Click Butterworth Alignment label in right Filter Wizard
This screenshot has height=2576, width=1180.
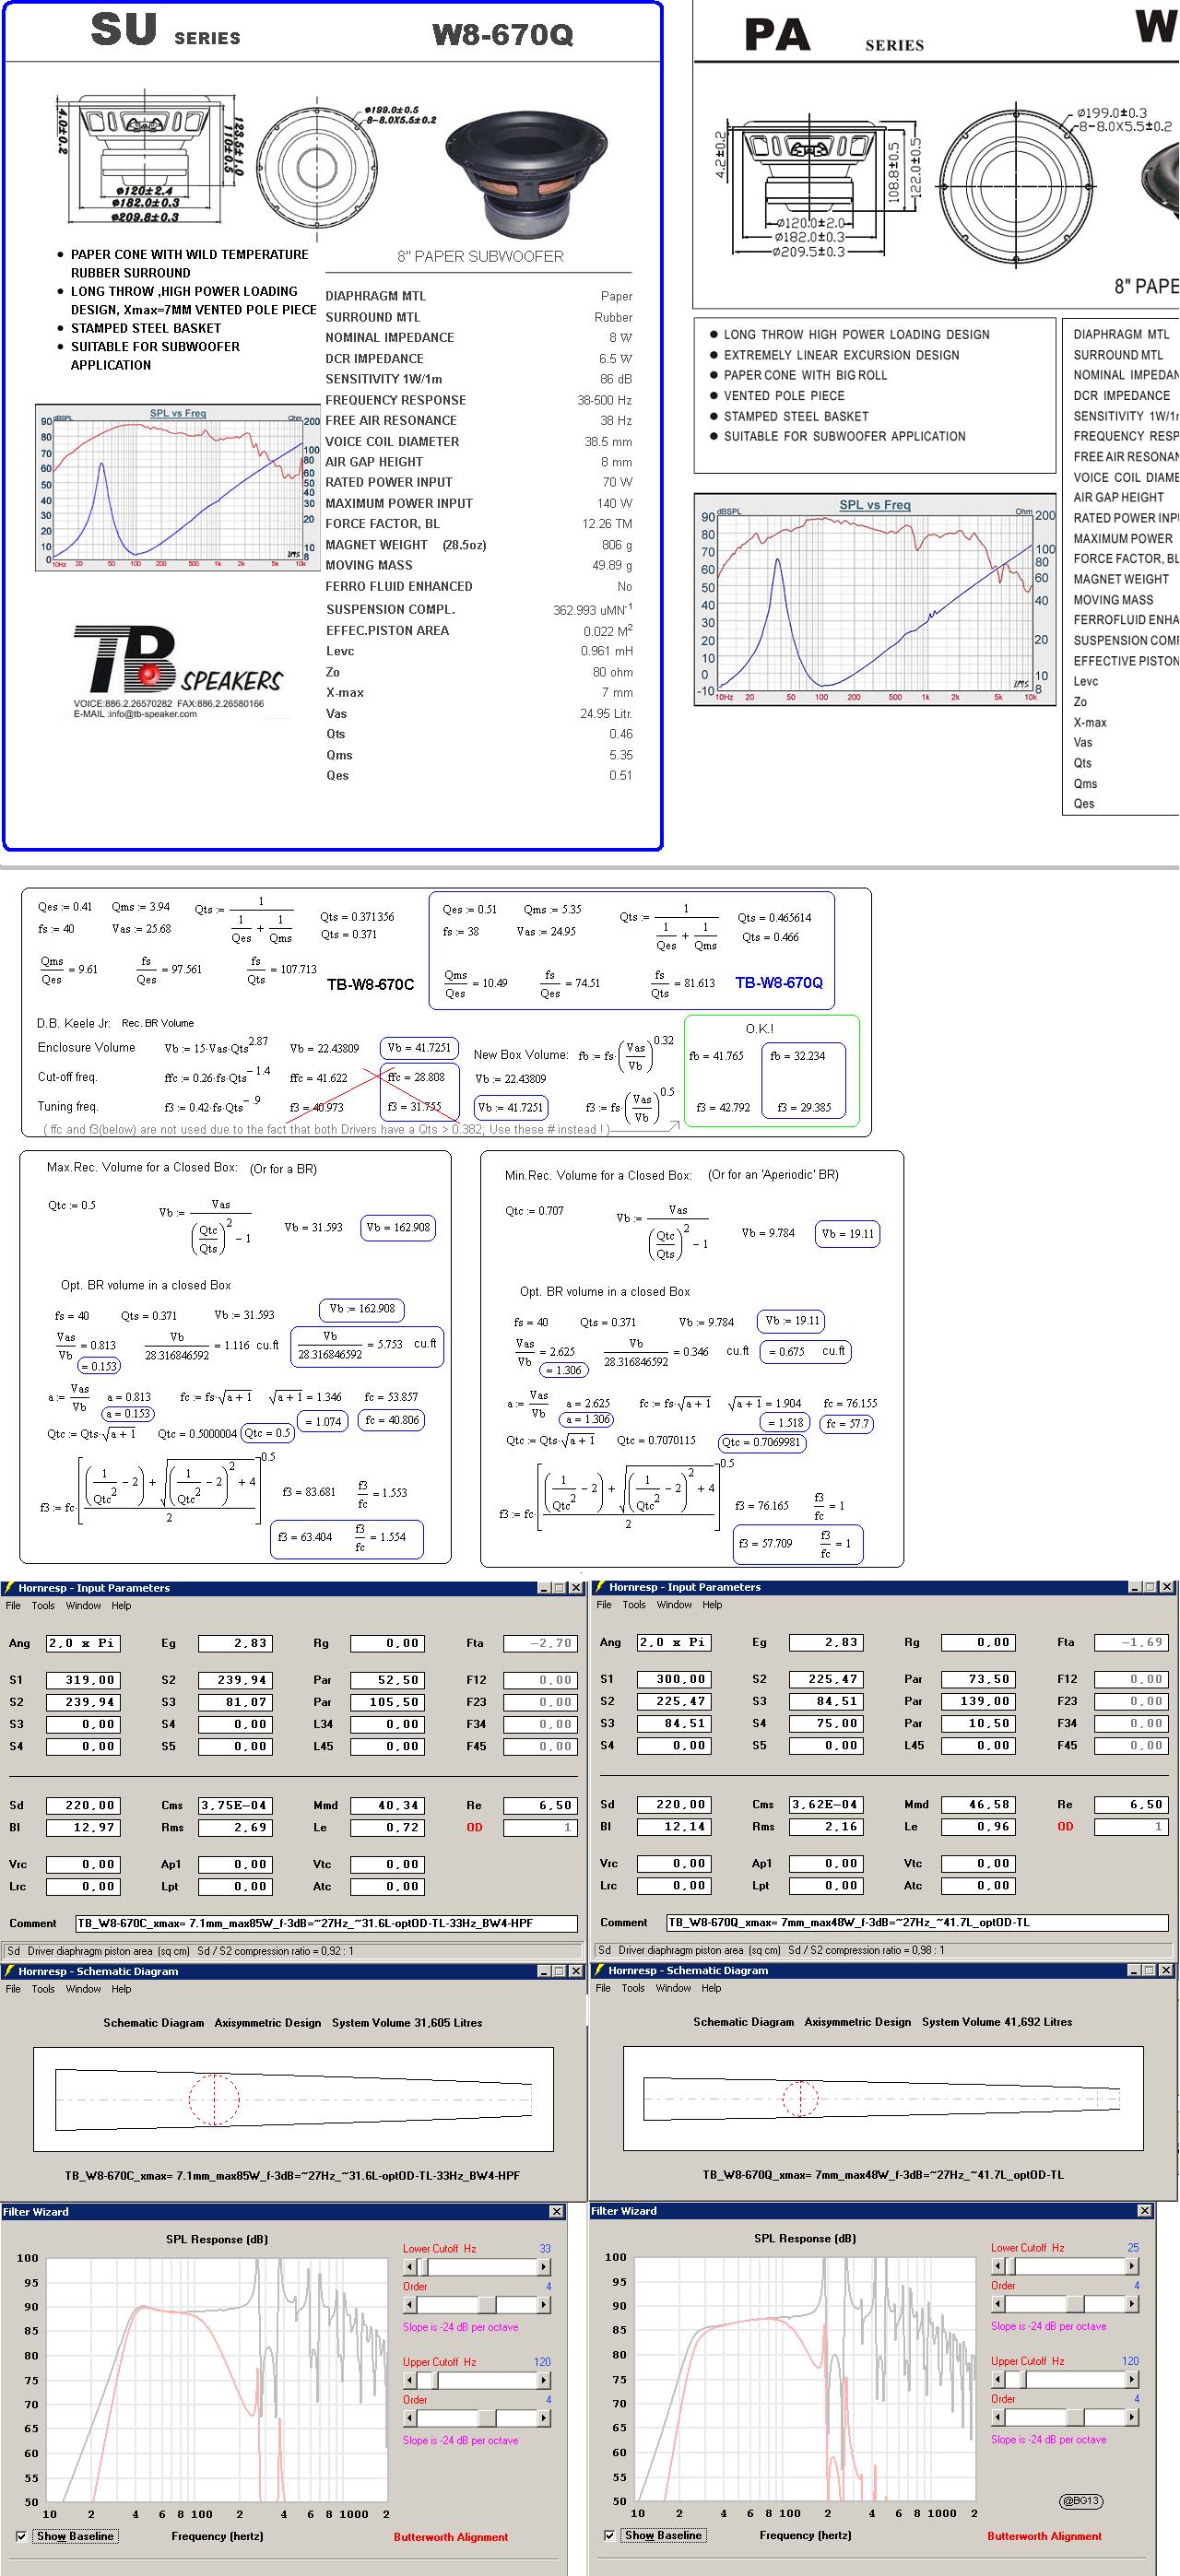[x=1044, y=2536]
